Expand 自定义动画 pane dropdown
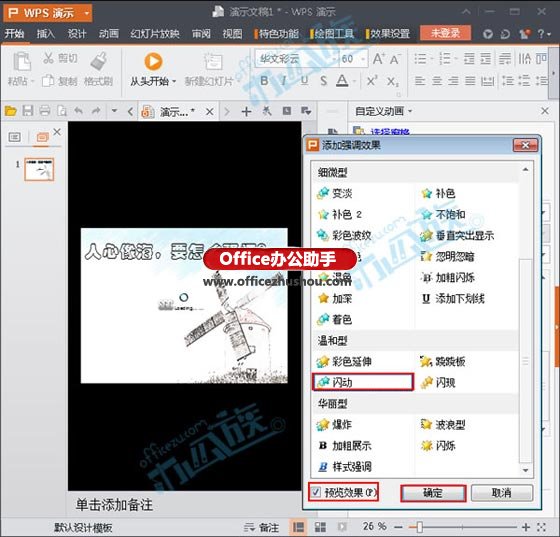This screenshot has width=560, height=537. pyautogui.click(x=410, y=111)
